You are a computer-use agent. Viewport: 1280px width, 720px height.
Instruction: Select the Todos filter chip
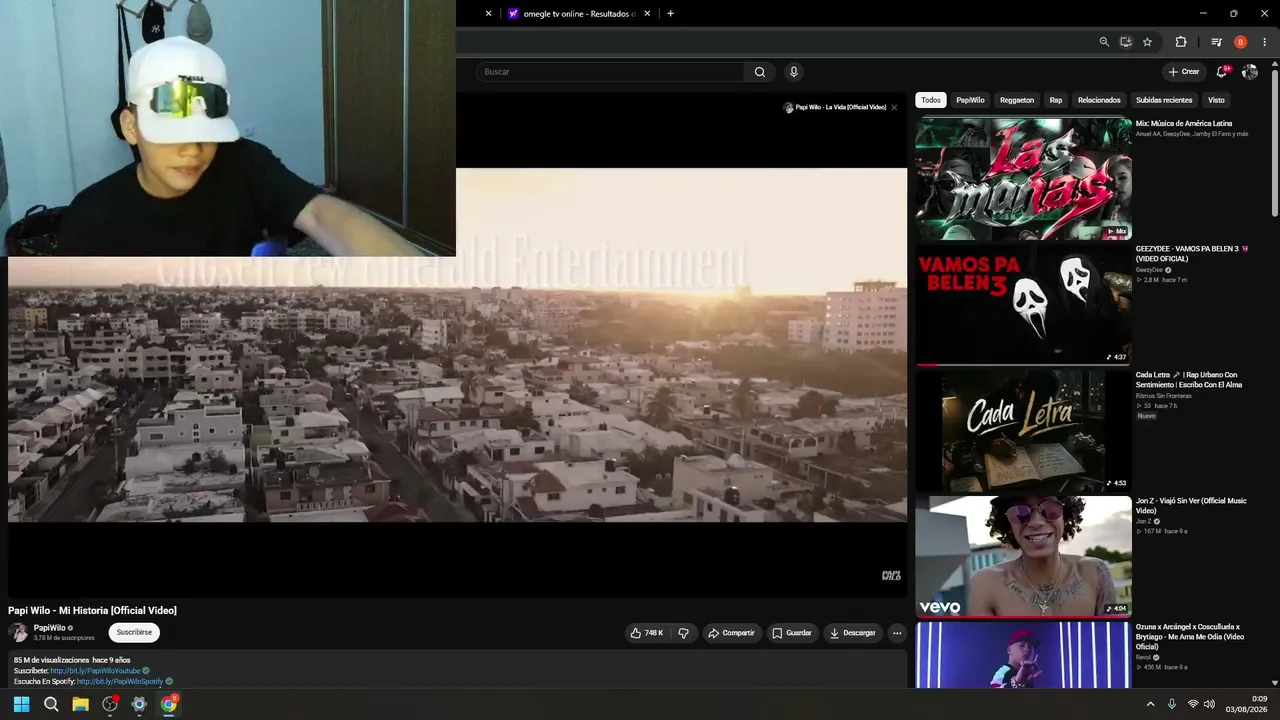[931, 100]
